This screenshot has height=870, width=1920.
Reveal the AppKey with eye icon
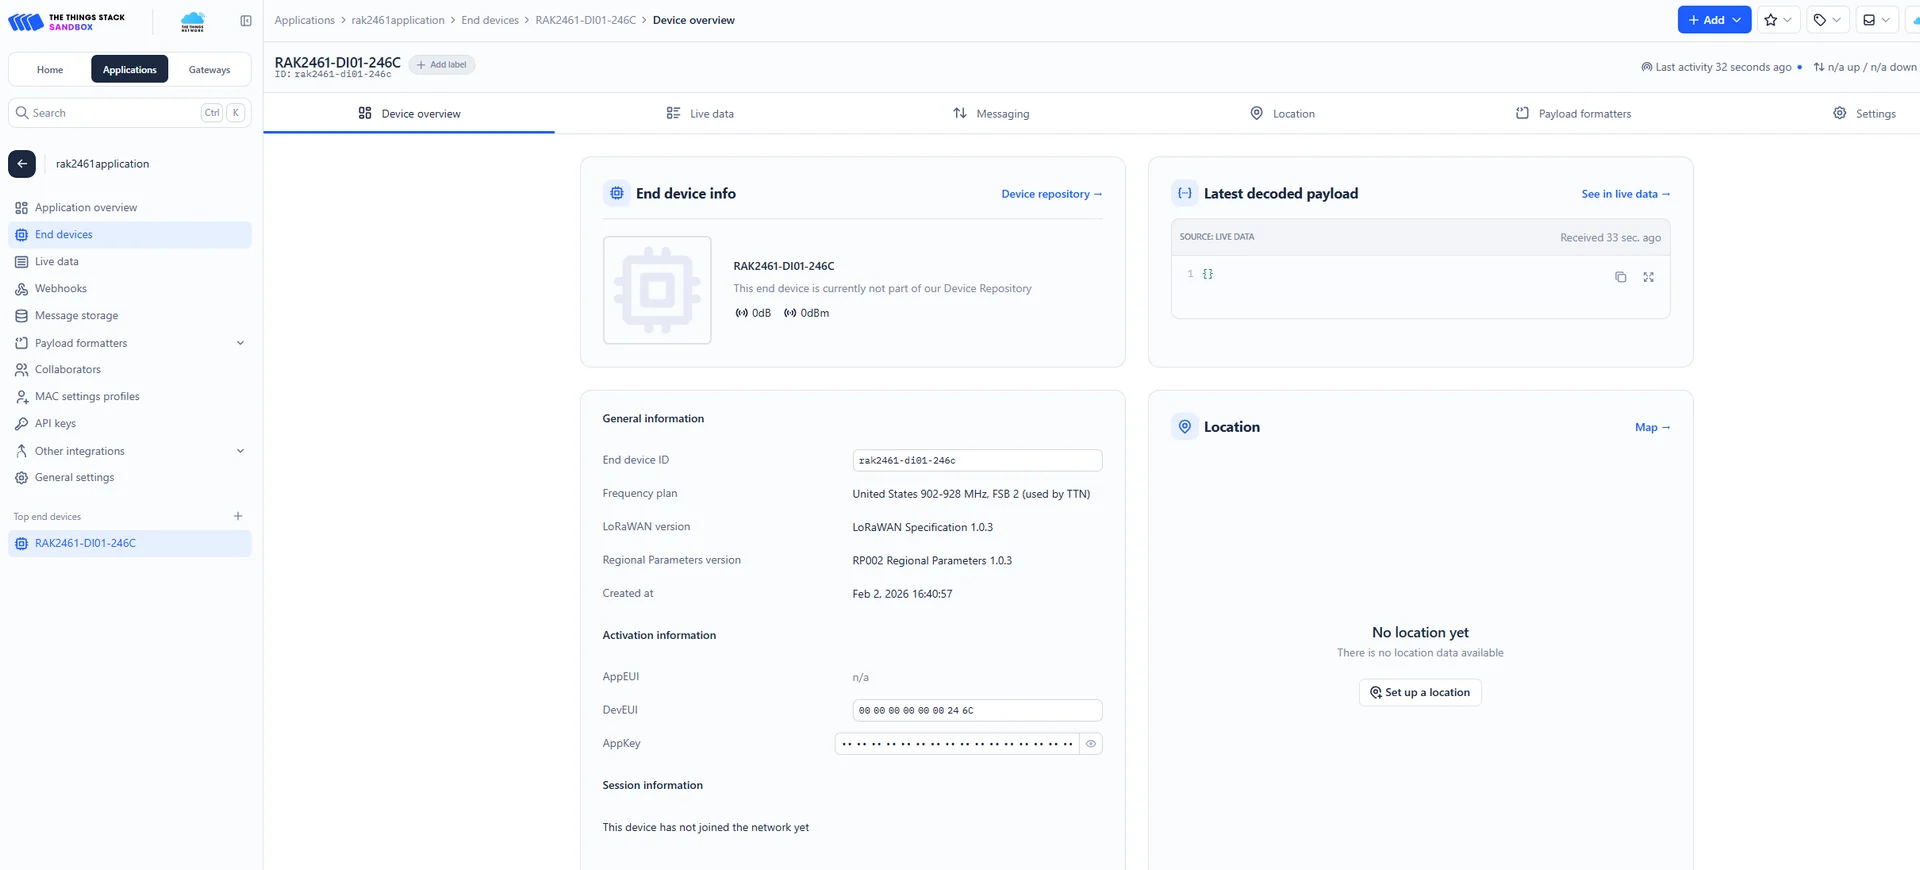click(1091, 744)
